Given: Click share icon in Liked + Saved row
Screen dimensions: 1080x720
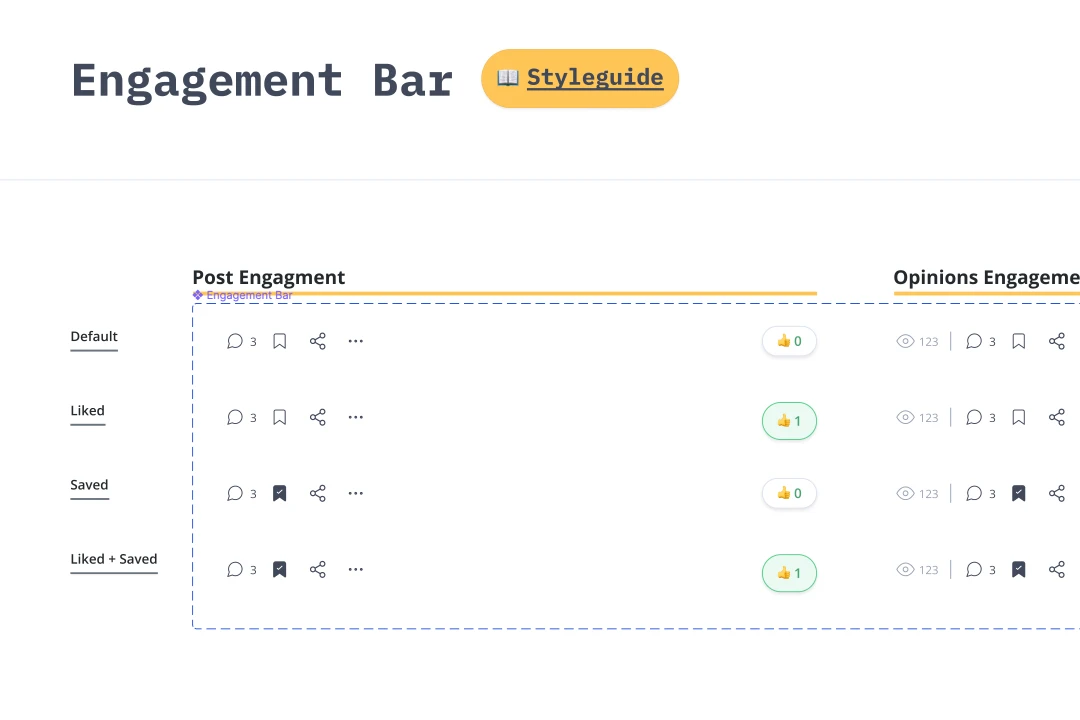Looking at the screenshot, I should (318, 570).
